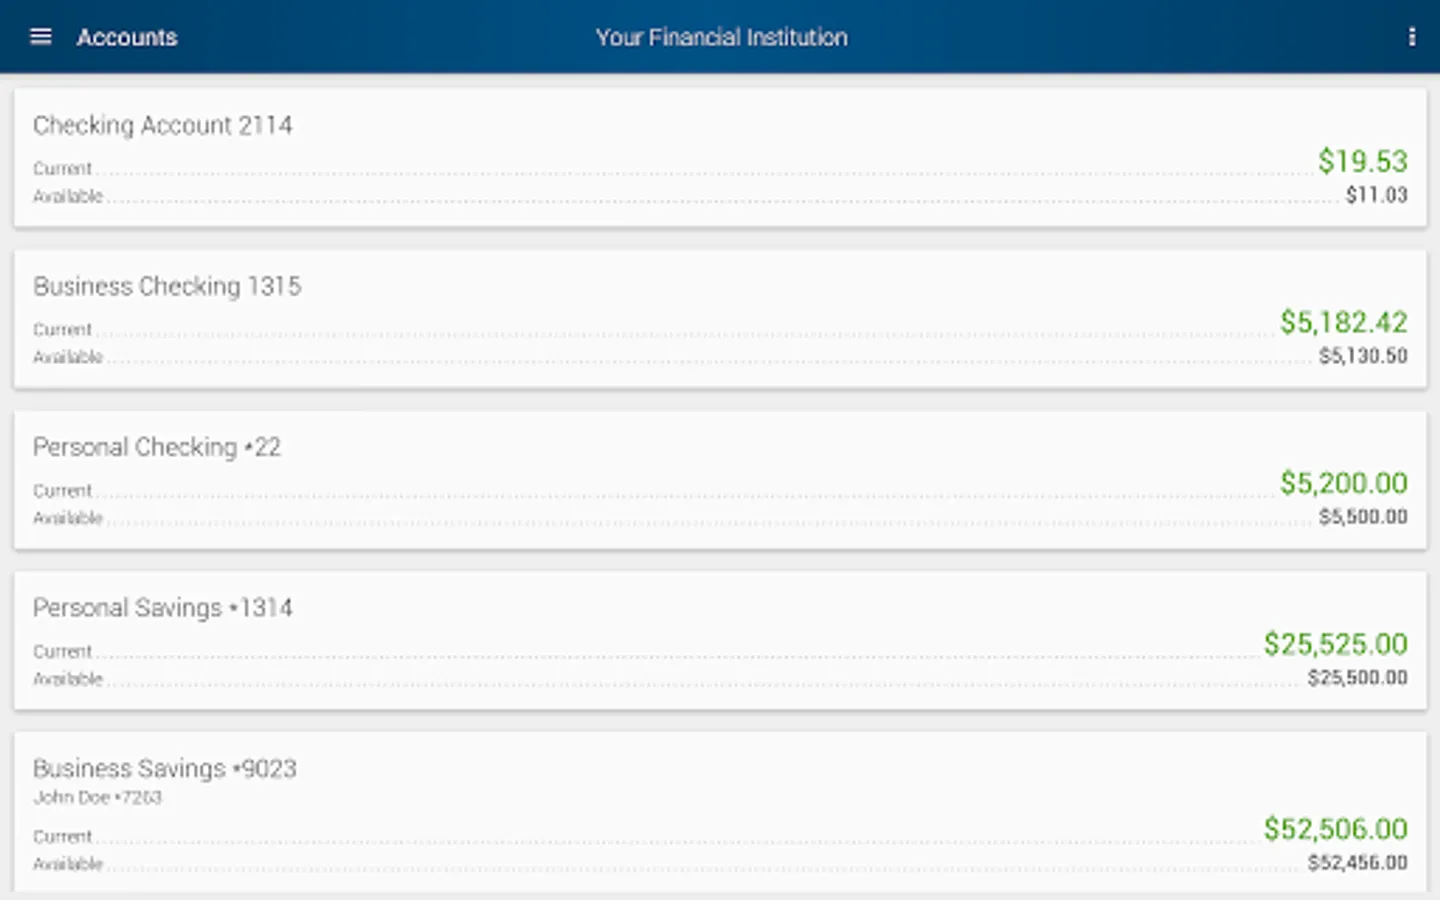Click the $25,525.00 current balance
1440x900 pixels.
pos(1335,644)
